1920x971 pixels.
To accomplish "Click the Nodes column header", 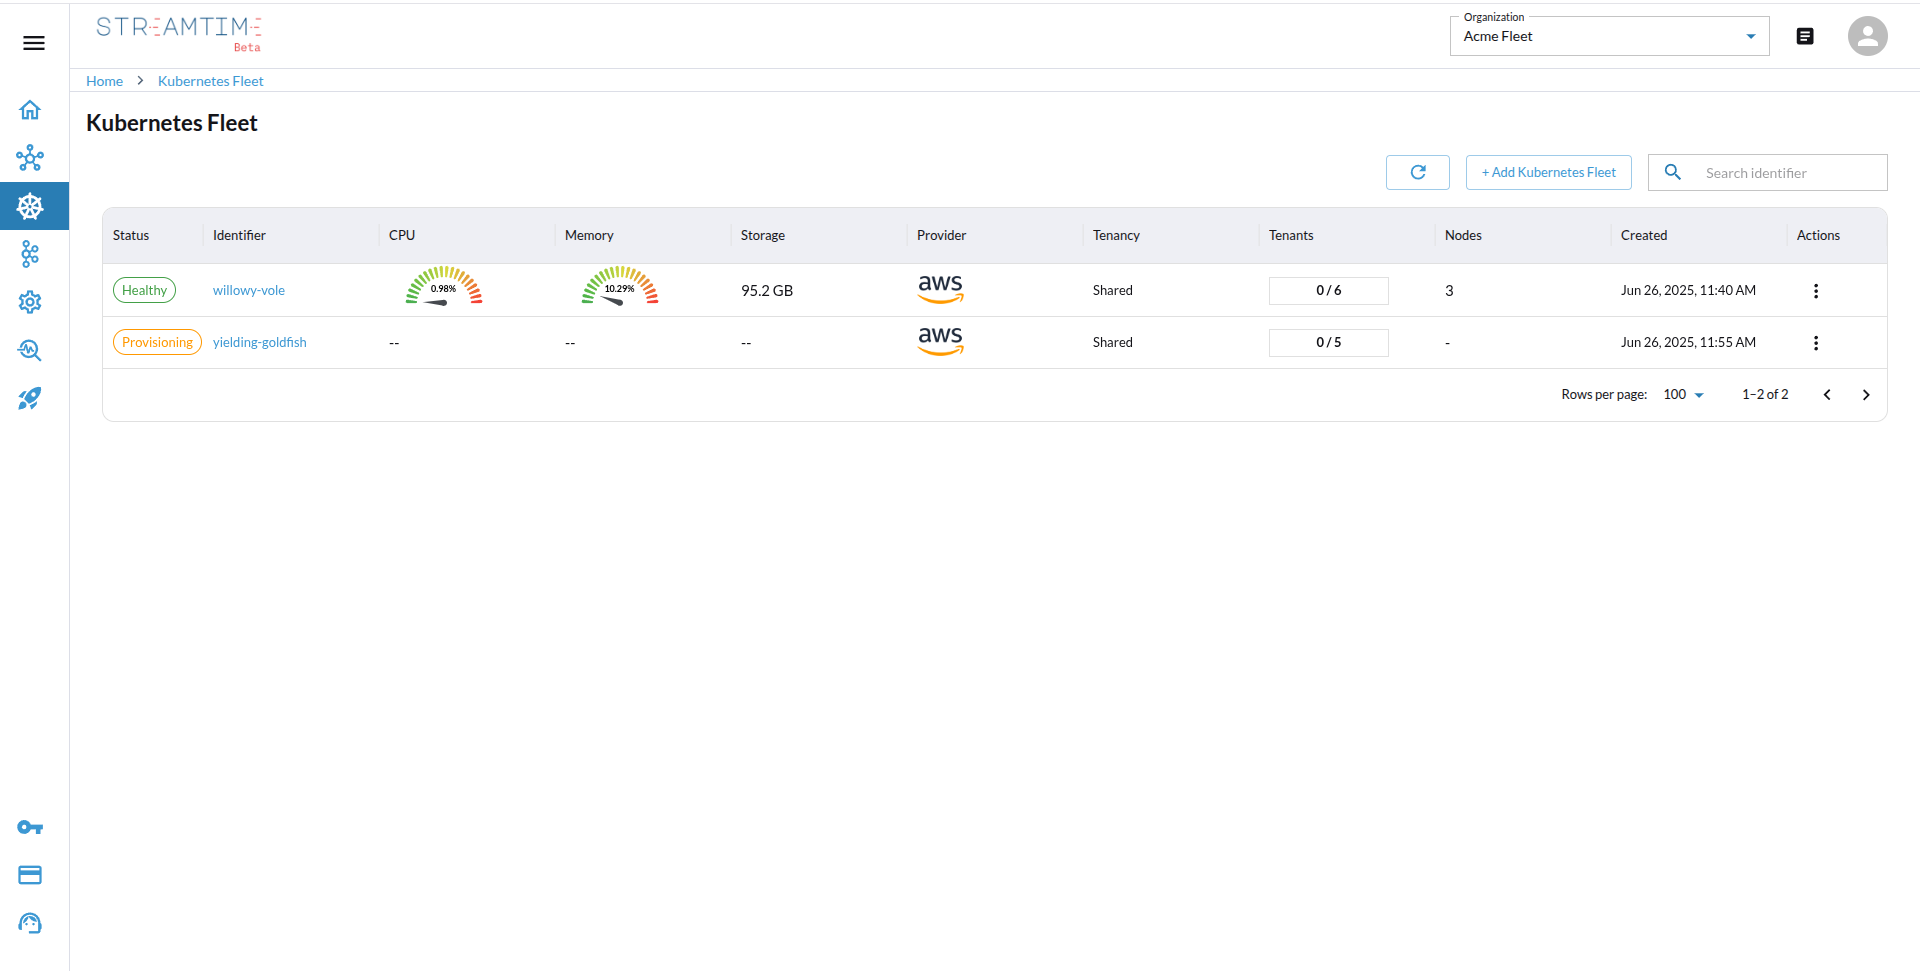I will coord(1463,235).
